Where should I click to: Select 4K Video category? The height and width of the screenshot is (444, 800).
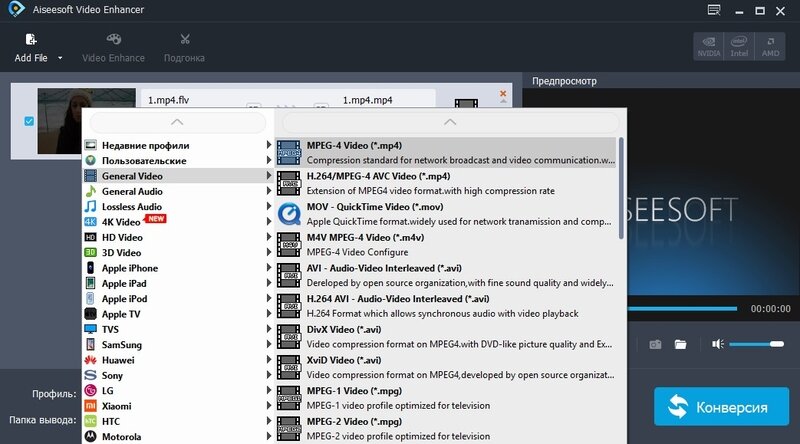coord(178,222)
